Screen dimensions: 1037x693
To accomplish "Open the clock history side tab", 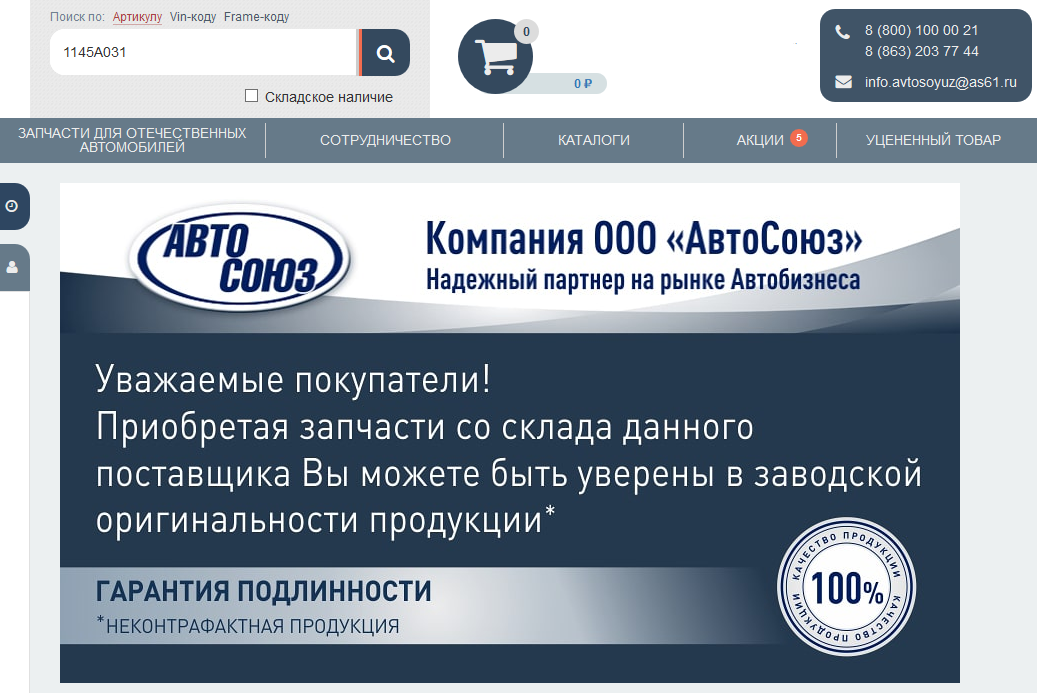I will (13, 206).
